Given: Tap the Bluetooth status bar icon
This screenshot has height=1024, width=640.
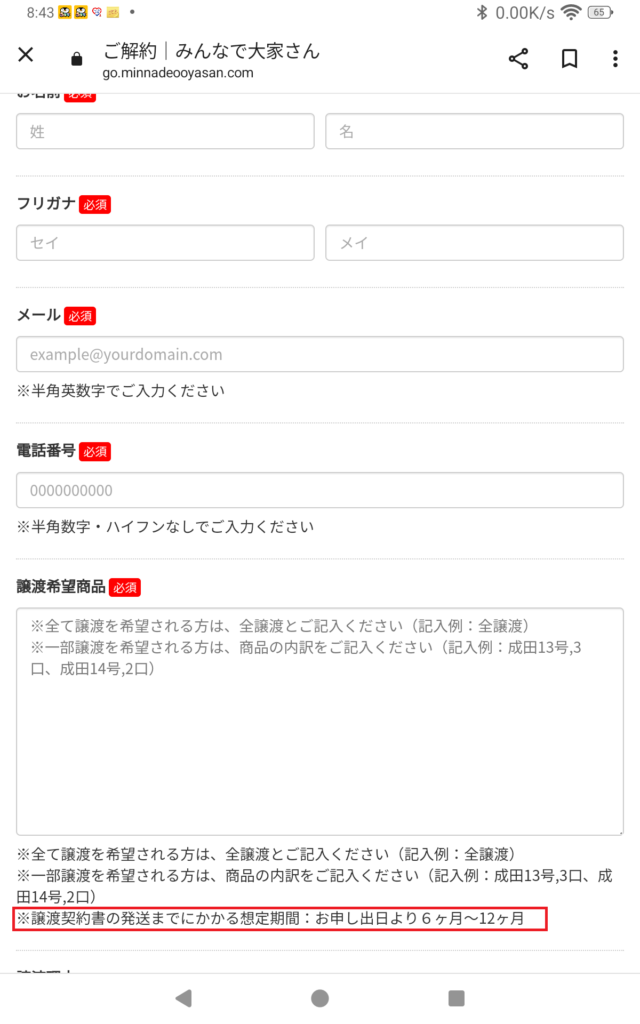Looking at the screenshot, I should pyautogui.click(x=481, y=13).
